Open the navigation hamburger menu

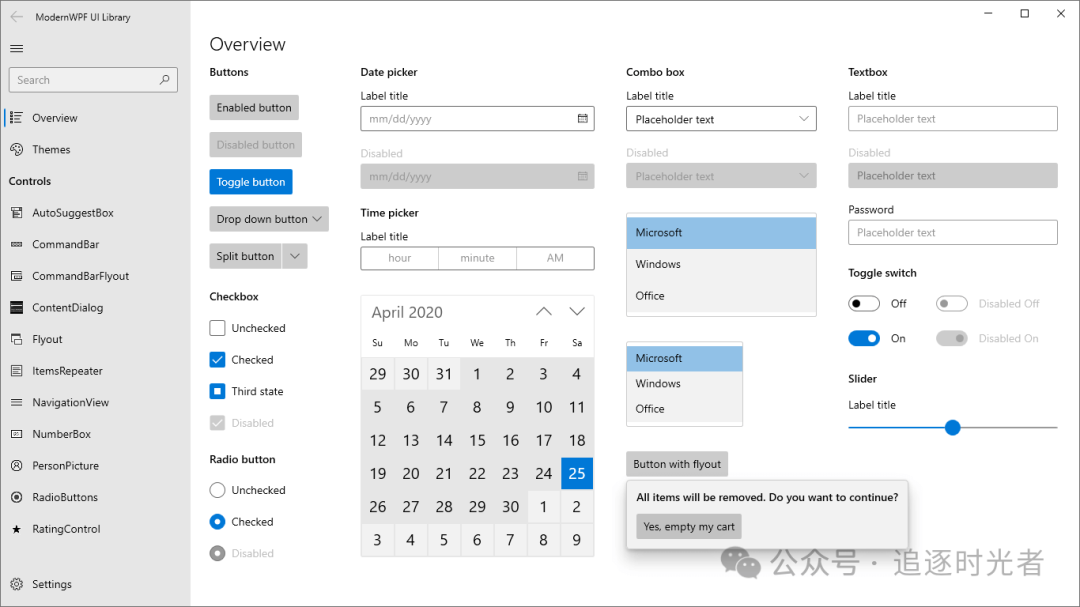[x=16, y=47]
